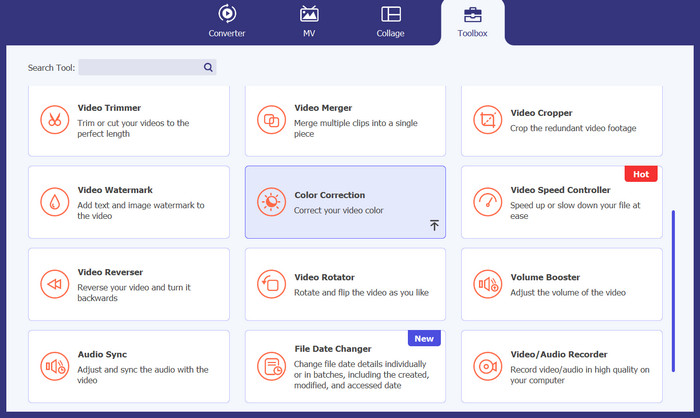Click the Video Rotator icon
Viewport: 700px width, 418px height.
pos(270,284)
